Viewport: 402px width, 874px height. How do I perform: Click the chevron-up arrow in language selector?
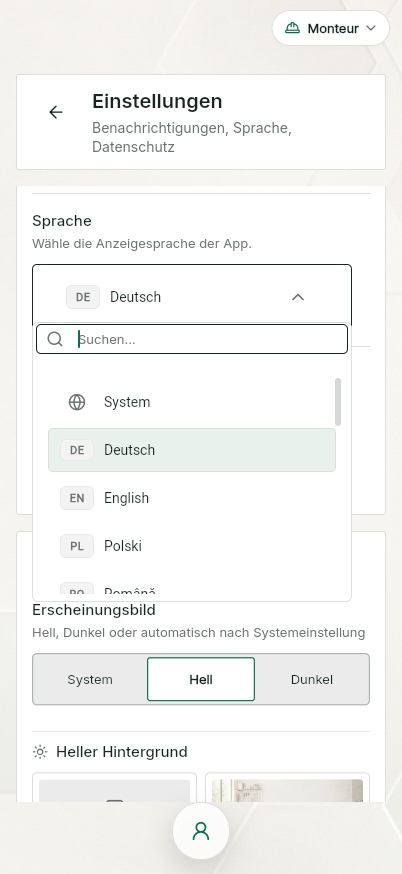pos(298,297)
